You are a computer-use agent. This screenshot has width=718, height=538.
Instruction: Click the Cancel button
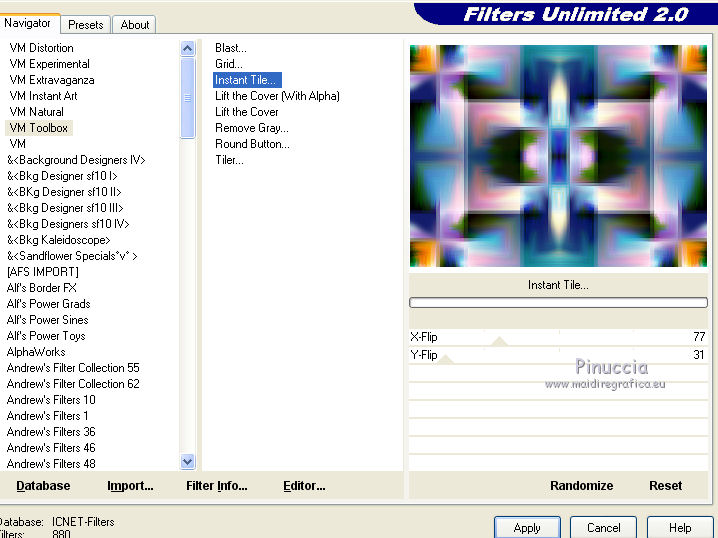point(603,528)
